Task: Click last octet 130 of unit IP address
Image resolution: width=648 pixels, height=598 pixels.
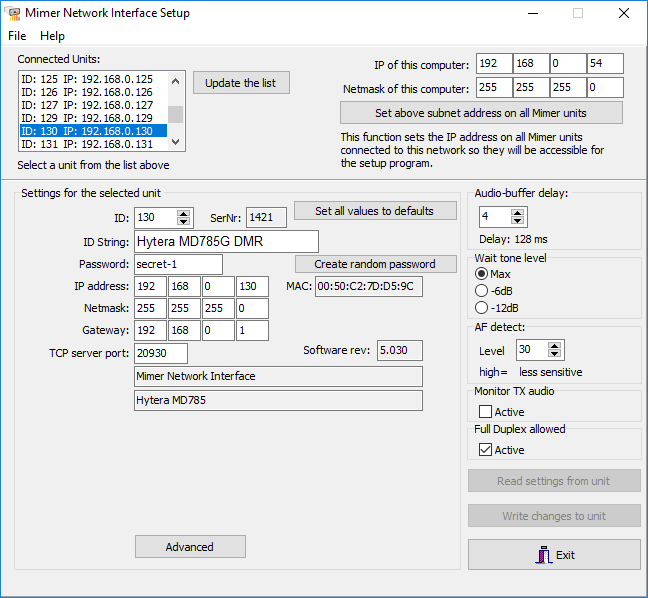Action: (x=252, y=286)
